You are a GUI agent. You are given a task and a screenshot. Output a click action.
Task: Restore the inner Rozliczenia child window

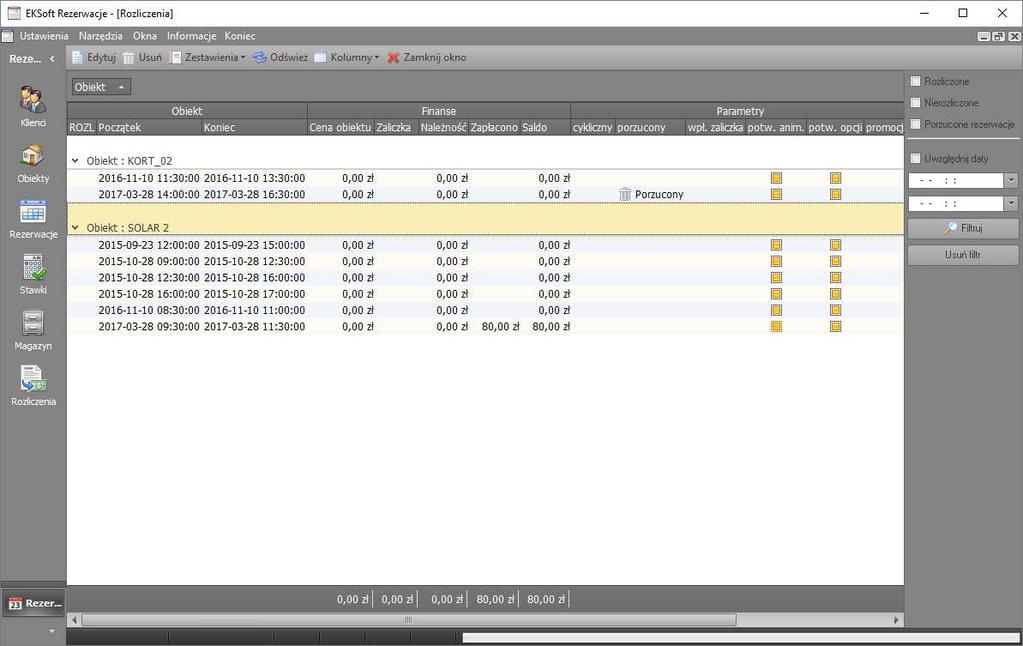pos(998,37)
